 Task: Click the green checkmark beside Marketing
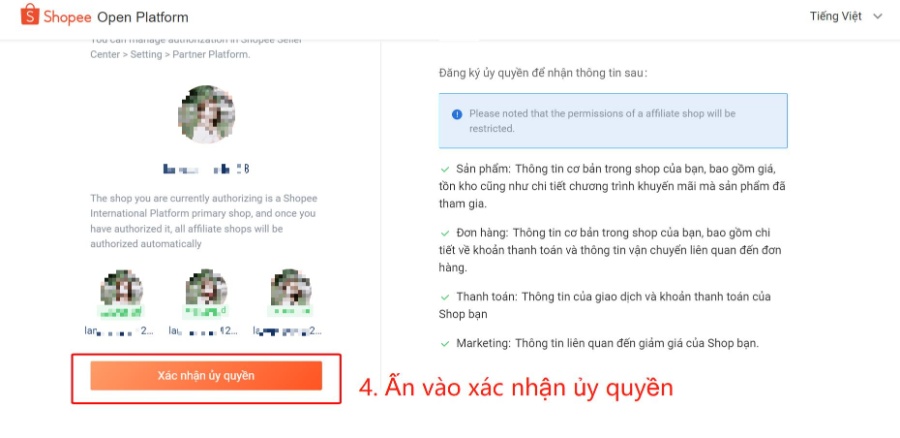pyautogui.click(x=445, y=344)
